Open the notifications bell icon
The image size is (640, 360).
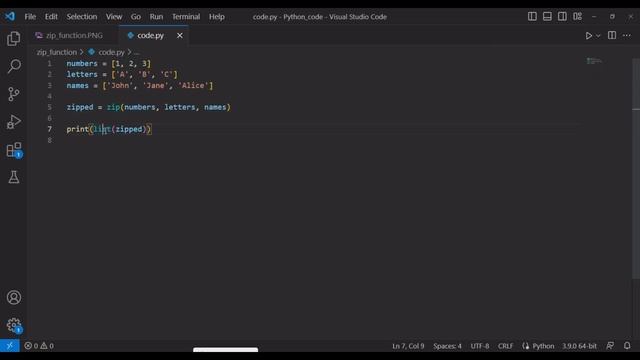coord(627,346)
